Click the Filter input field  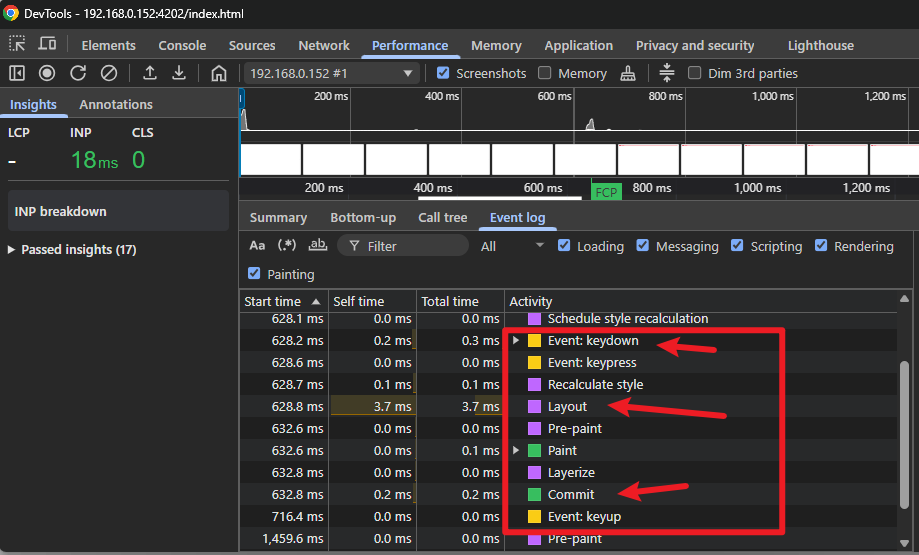(403, 246)
